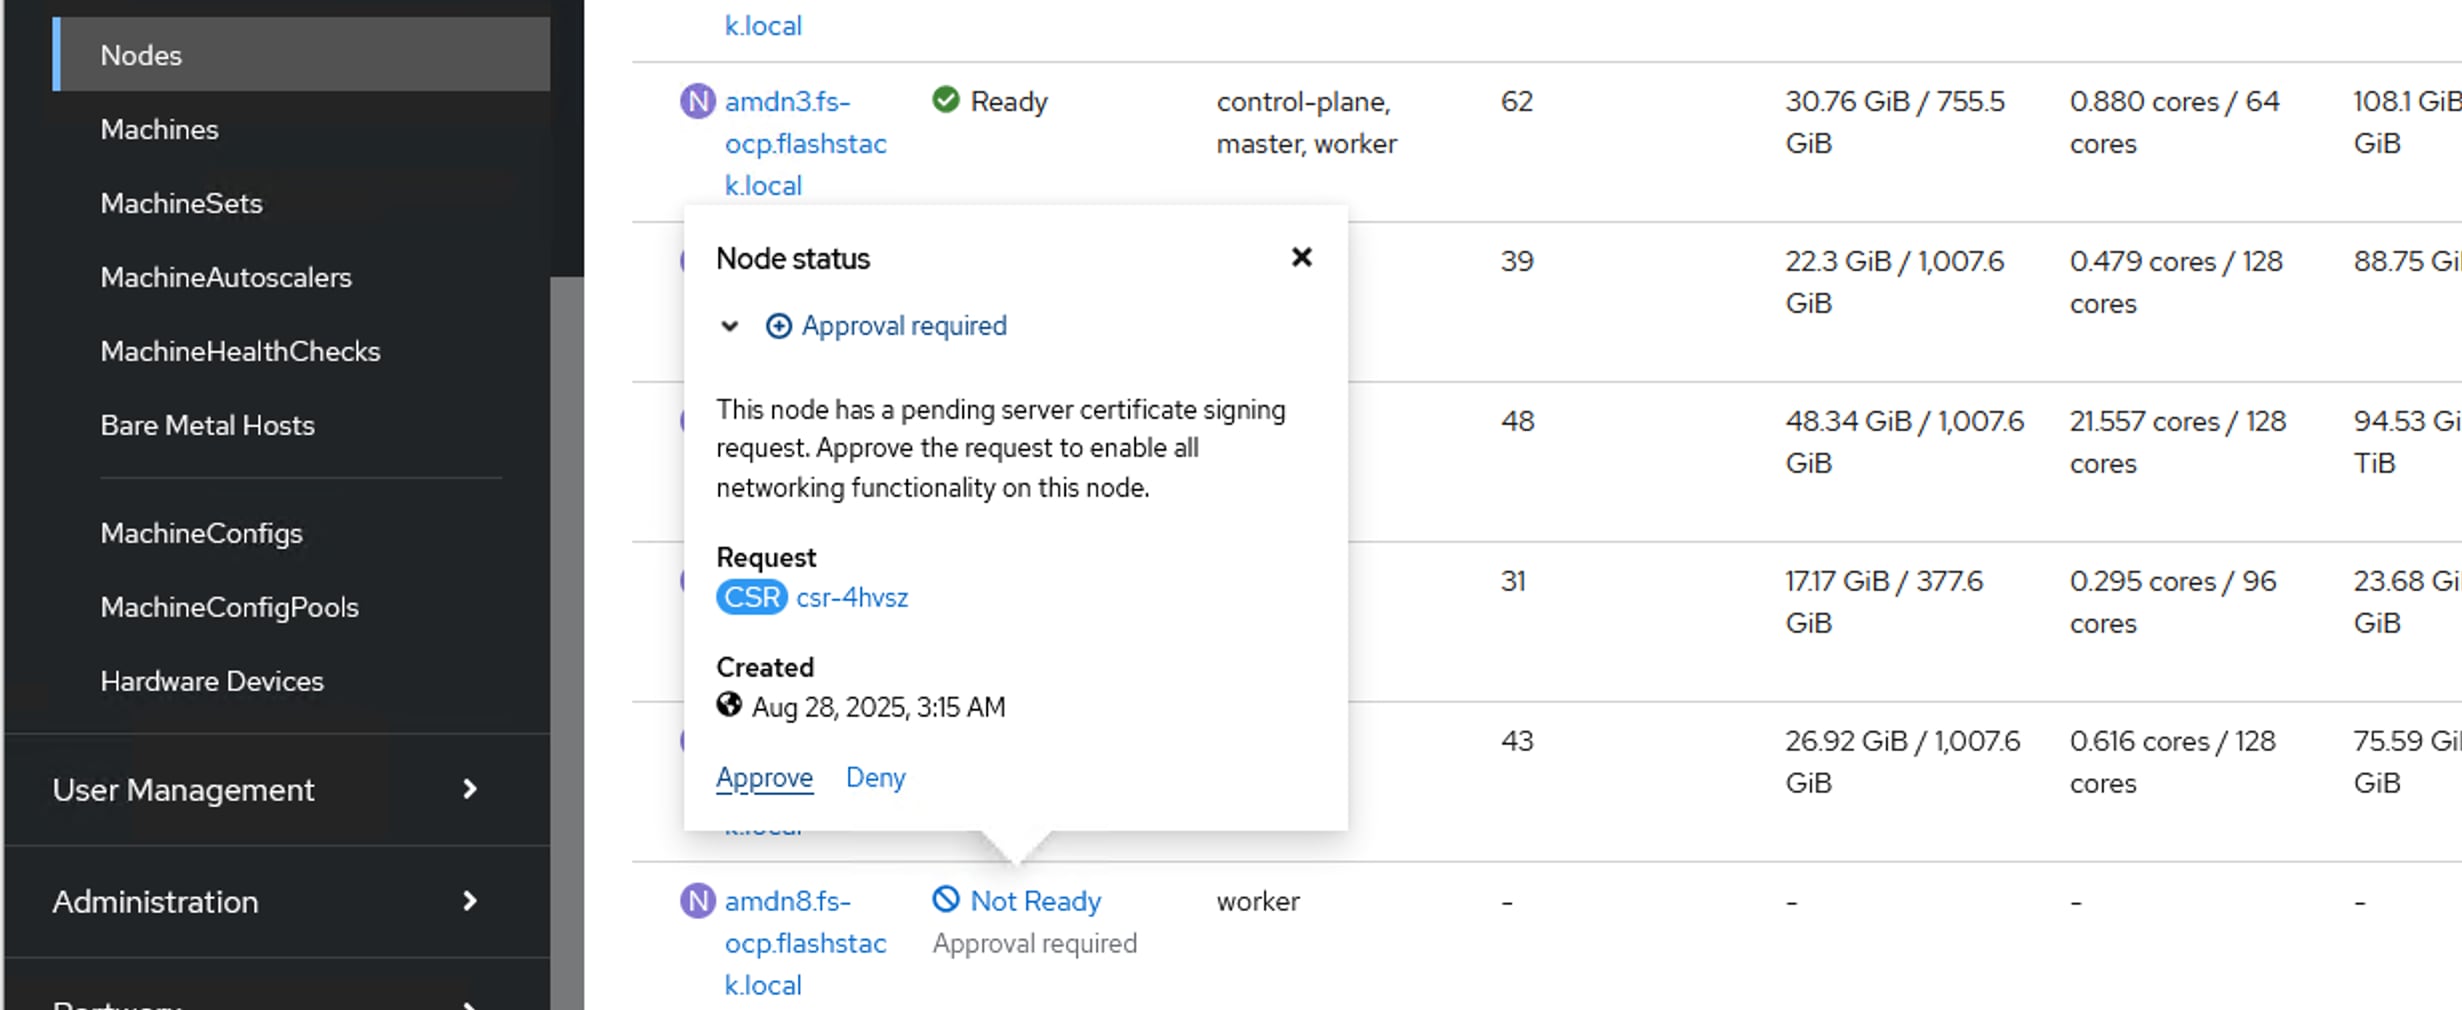Select Bare Metal Hosts in sidebar
Viewport: 2462px width, 1010px height.
coord(207,425)
